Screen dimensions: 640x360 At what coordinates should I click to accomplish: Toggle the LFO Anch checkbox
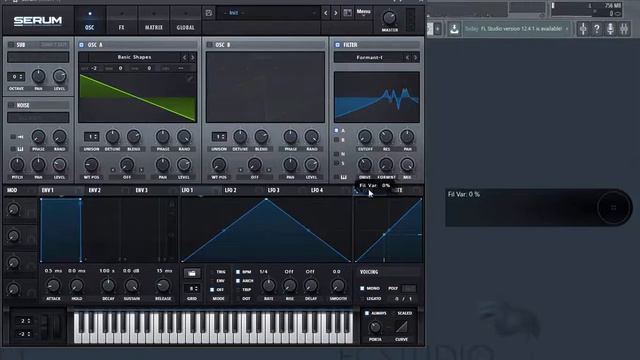[x=238, y=281]
